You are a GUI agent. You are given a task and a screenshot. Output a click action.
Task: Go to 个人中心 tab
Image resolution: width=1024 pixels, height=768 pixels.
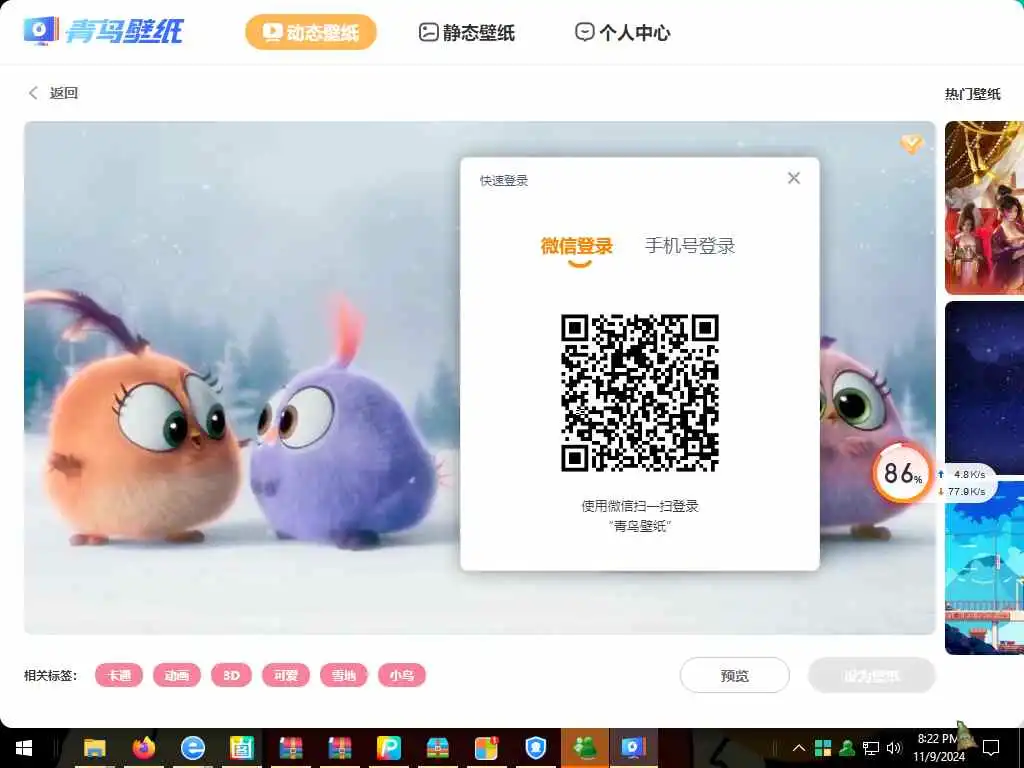(622, 33)
